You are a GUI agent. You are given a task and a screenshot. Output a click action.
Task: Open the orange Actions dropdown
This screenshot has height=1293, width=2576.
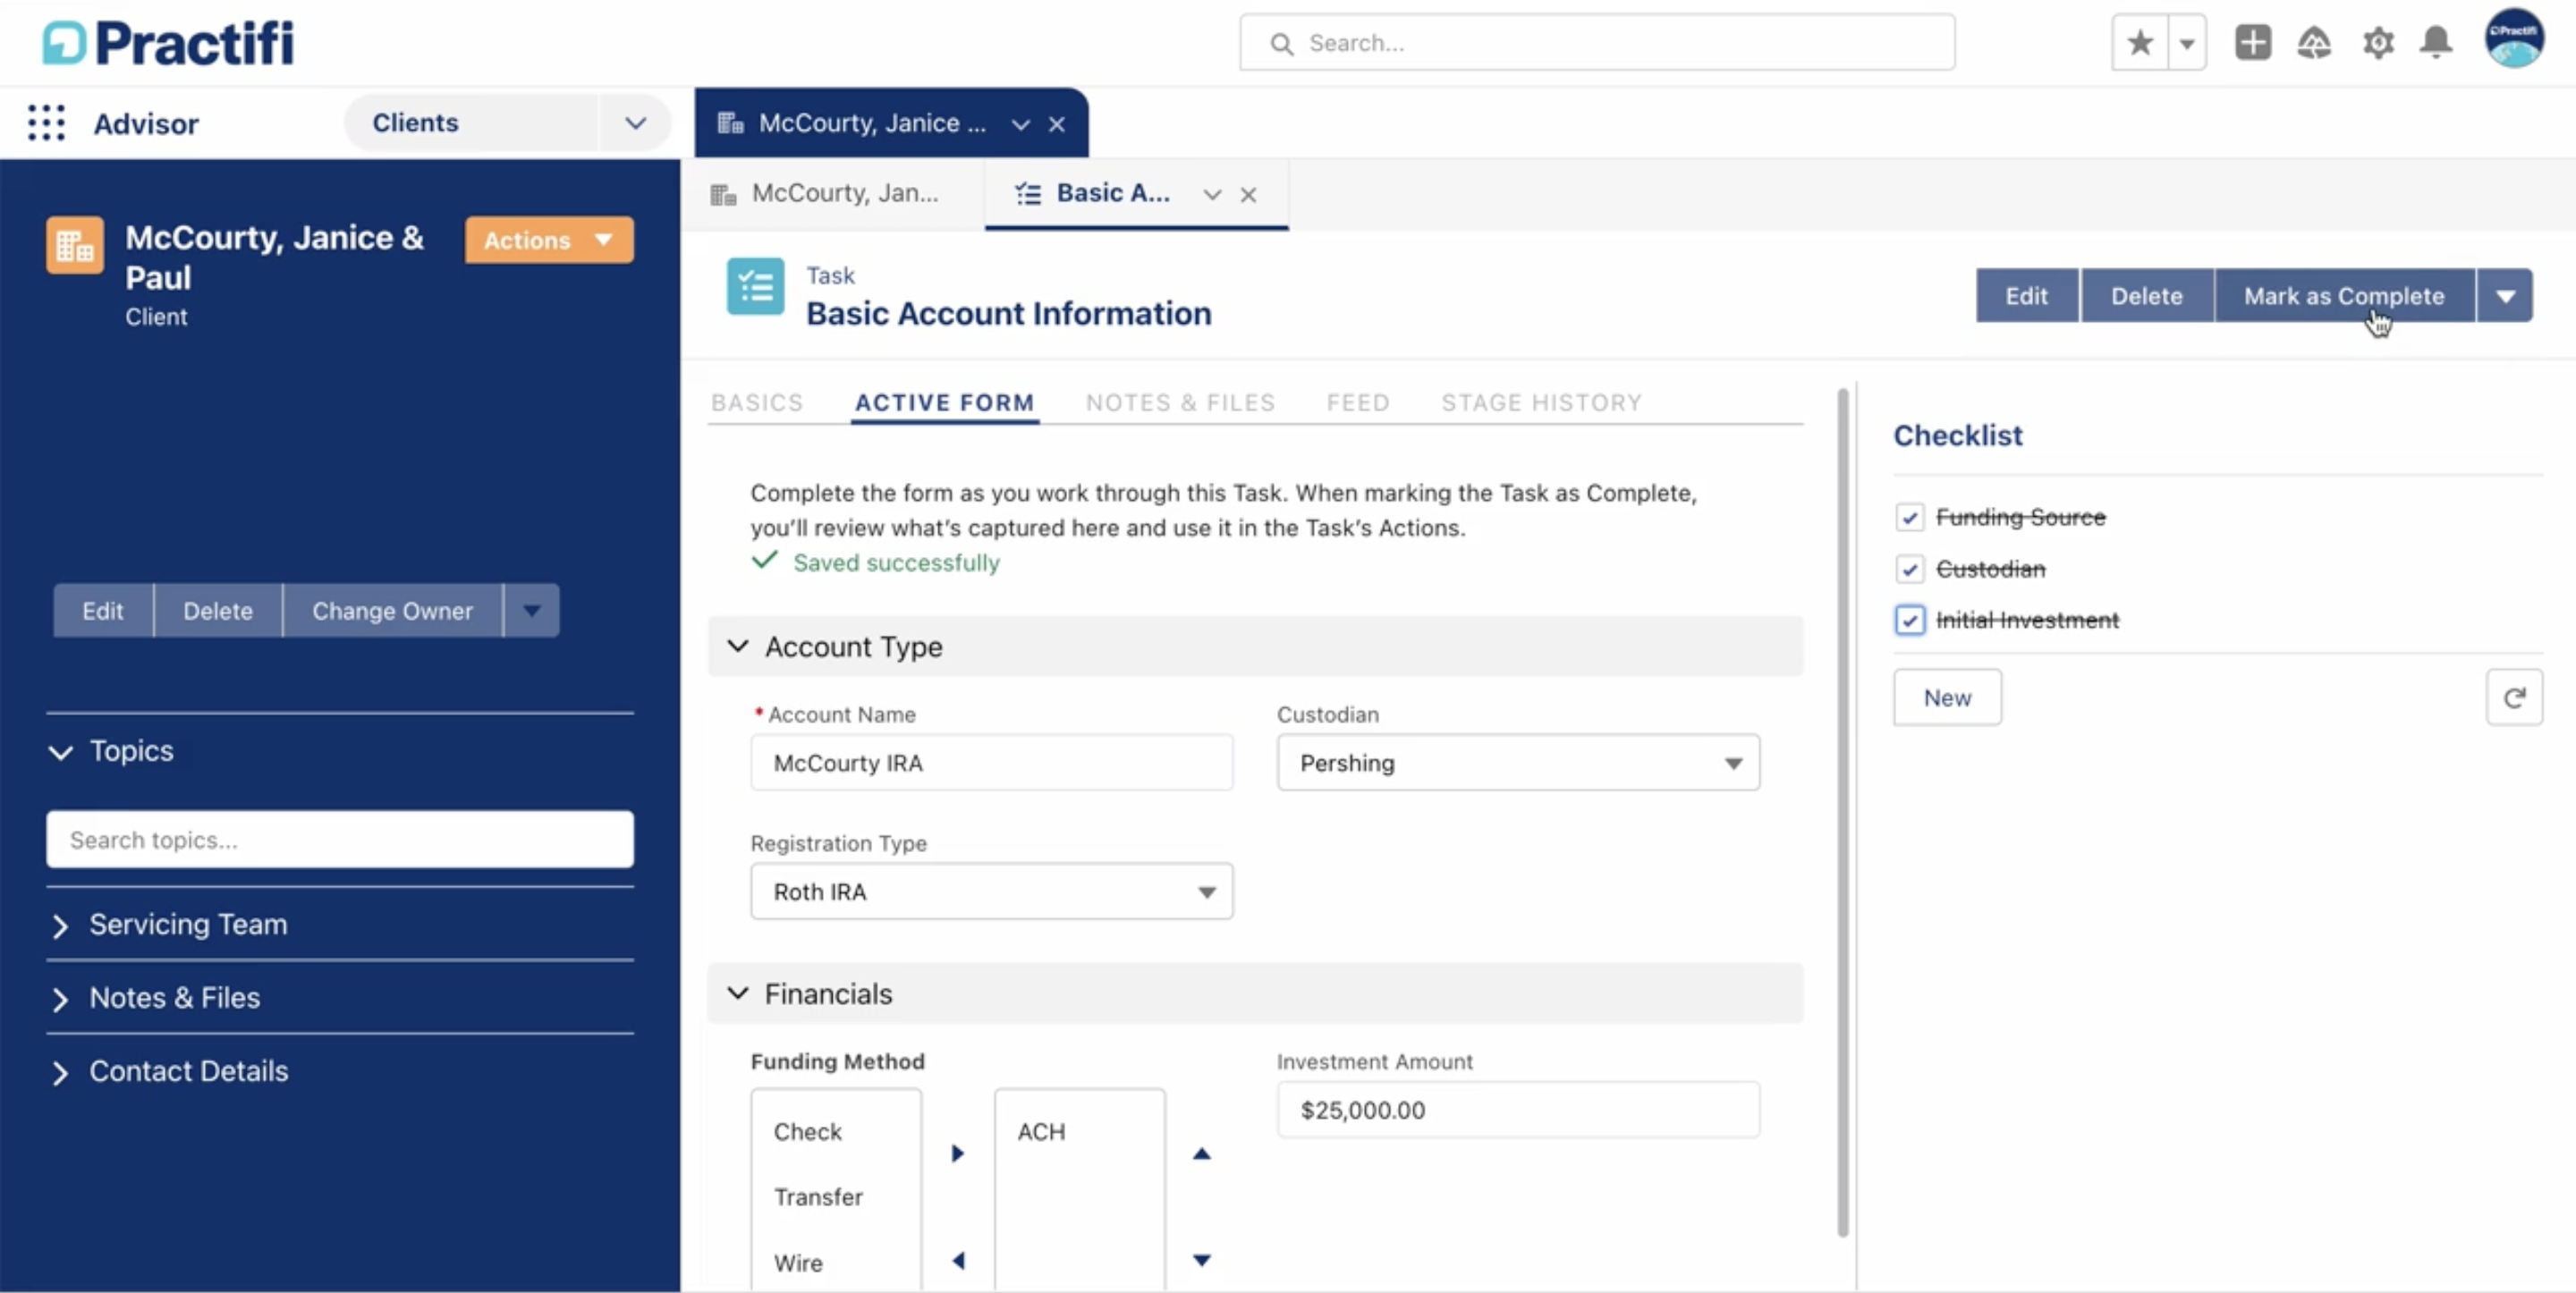[x=549, y=240]
